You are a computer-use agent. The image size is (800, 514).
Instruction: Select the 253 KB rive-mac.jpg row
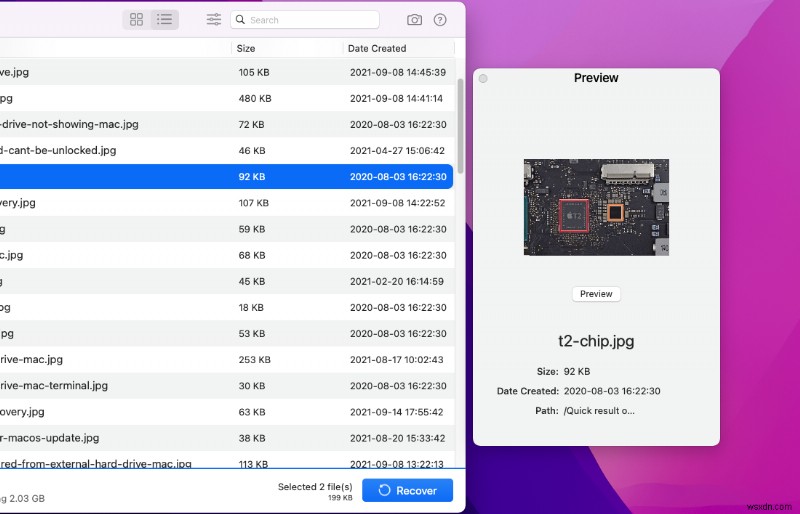(227, 359)
